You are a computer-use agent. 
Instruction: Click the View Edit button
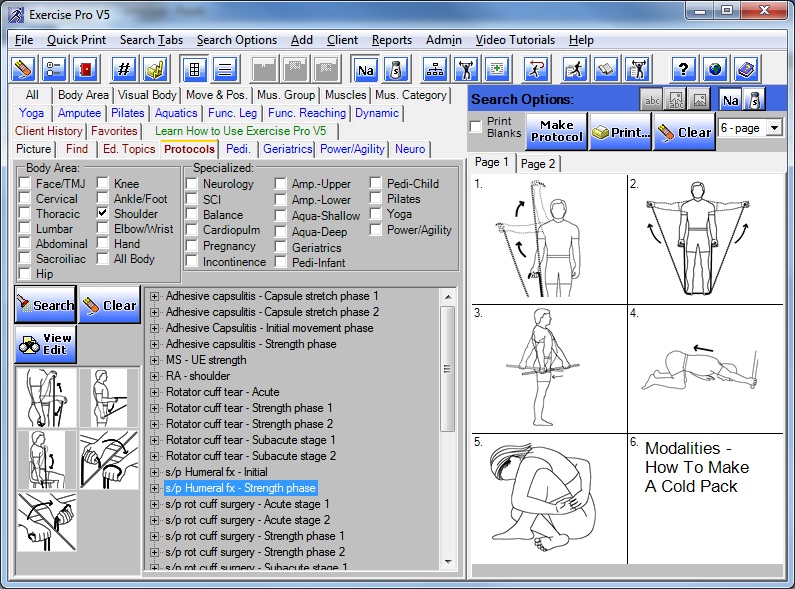click(46, 344)
